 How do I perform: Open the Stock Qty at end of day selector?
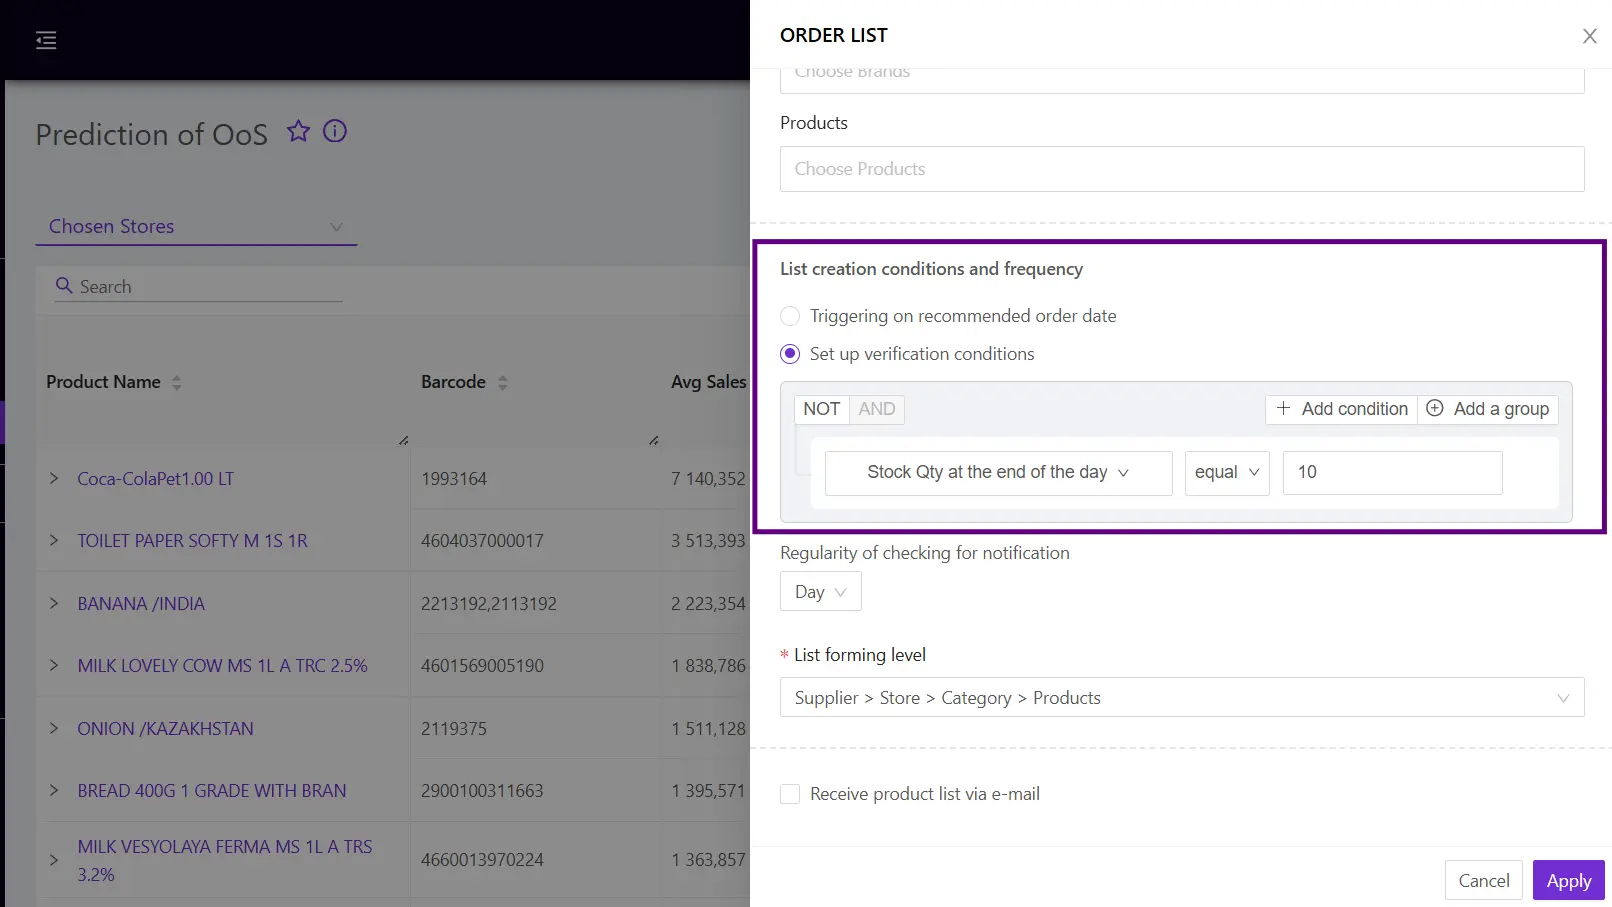coord(997,472)
